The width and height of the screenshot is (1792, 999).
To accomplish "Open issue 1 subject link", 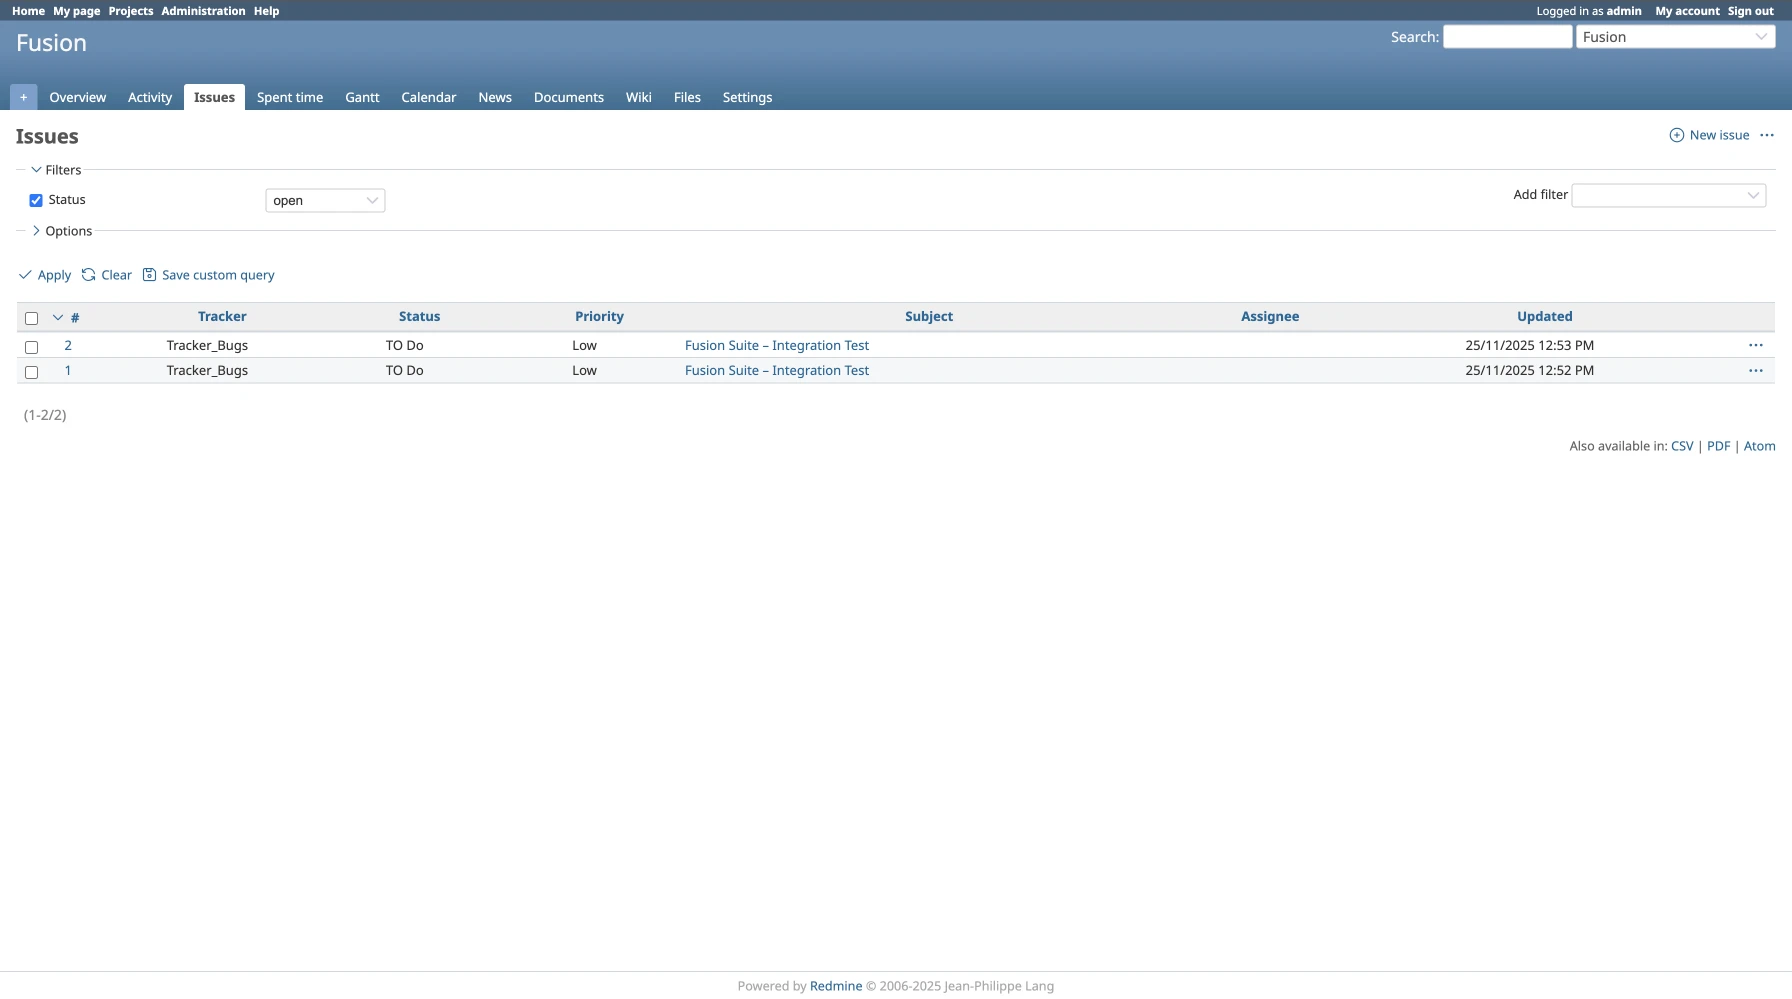I will [776, 370].
